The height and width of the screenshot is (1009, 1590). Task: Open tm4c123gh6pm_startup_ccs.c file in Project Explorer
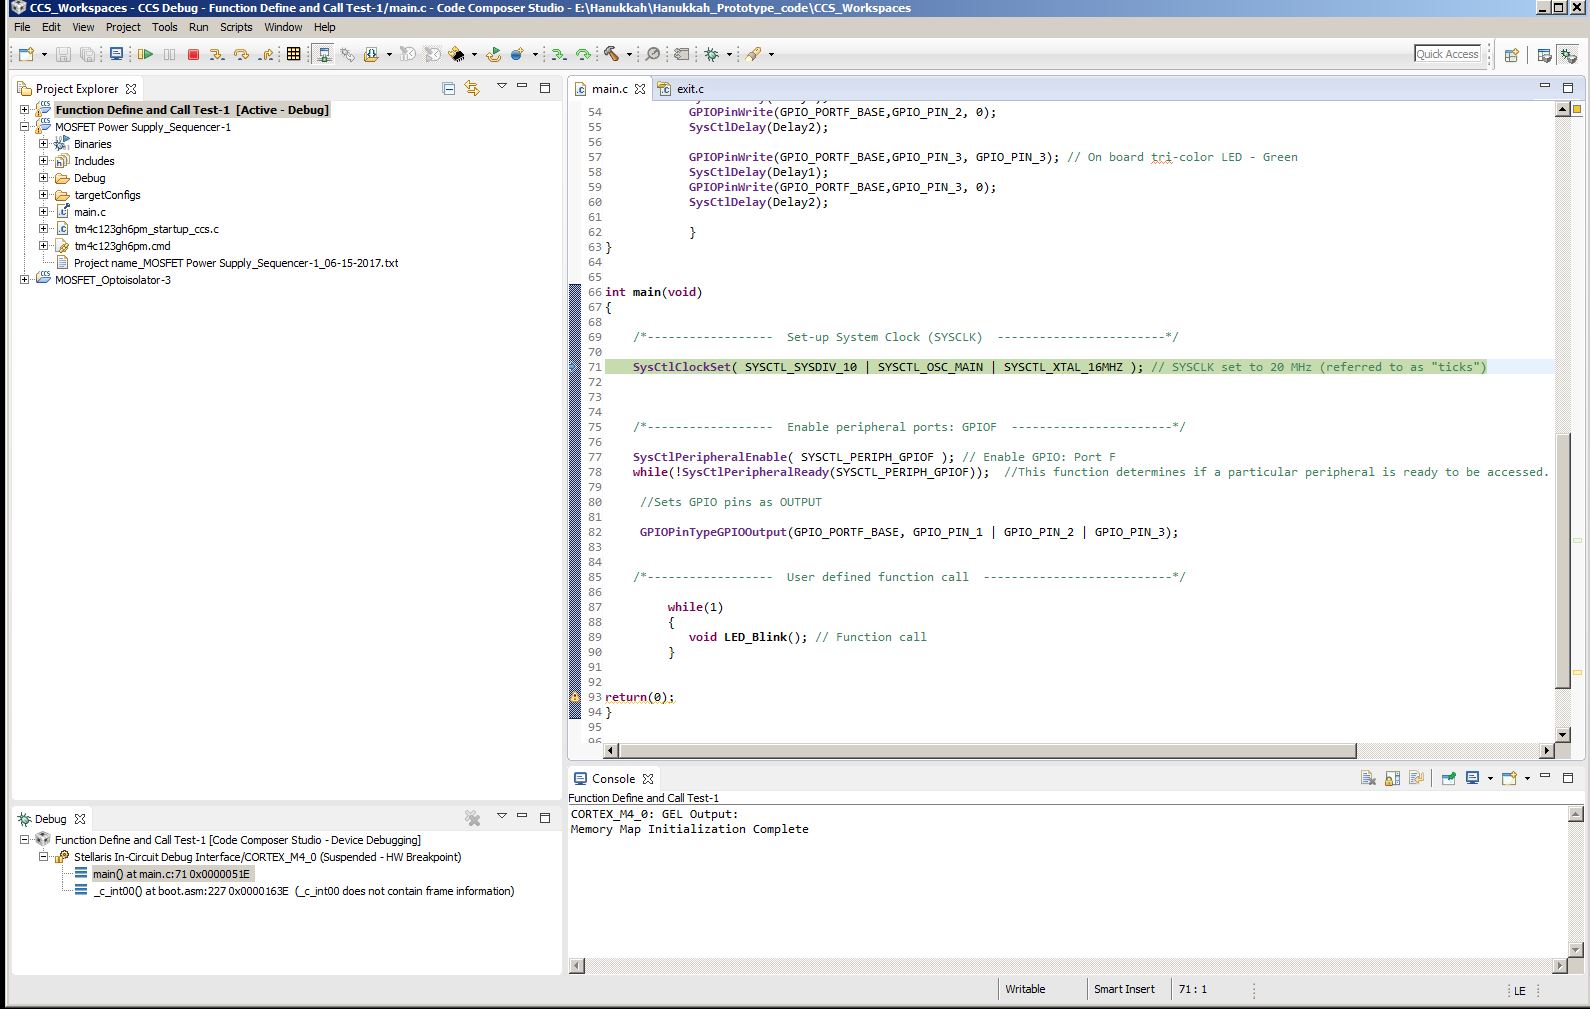(146, 229)
